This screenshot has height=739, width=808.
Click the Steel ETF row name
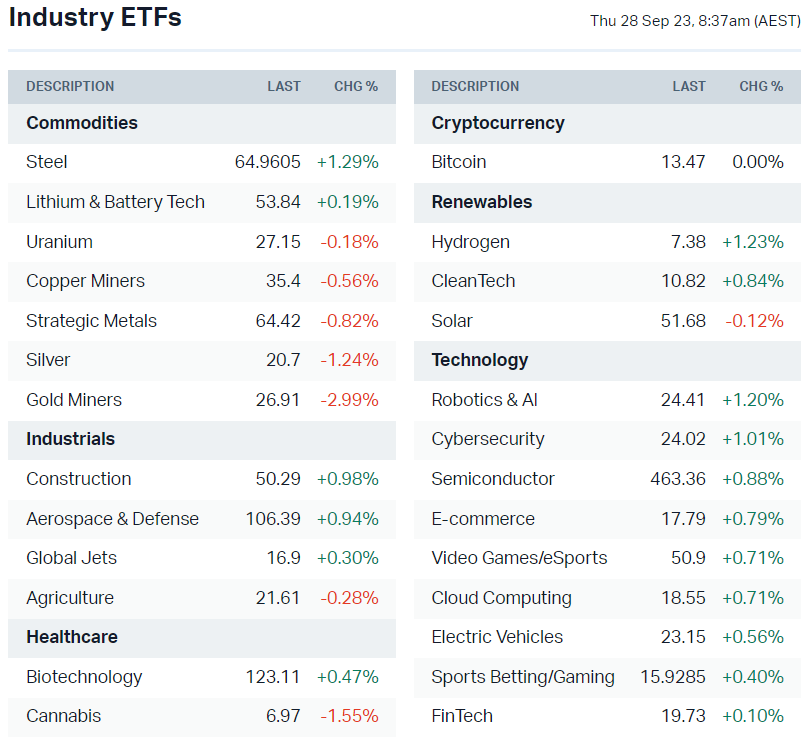47,162
